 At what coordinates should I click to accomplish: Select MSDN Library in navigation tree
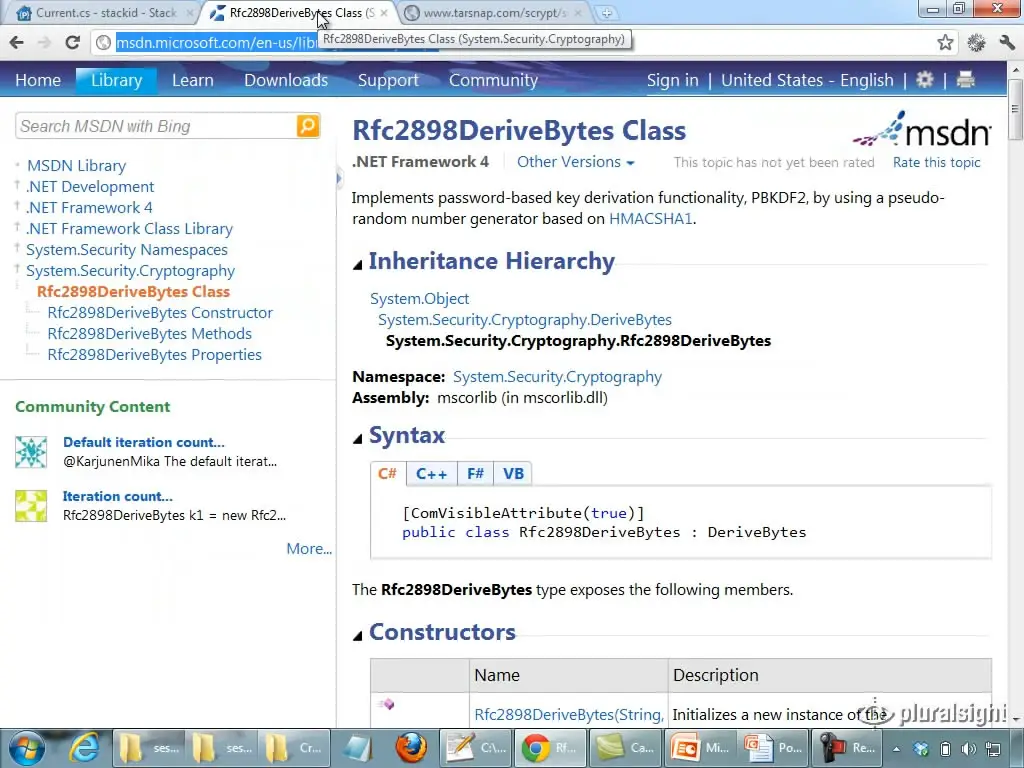[76, 166]
